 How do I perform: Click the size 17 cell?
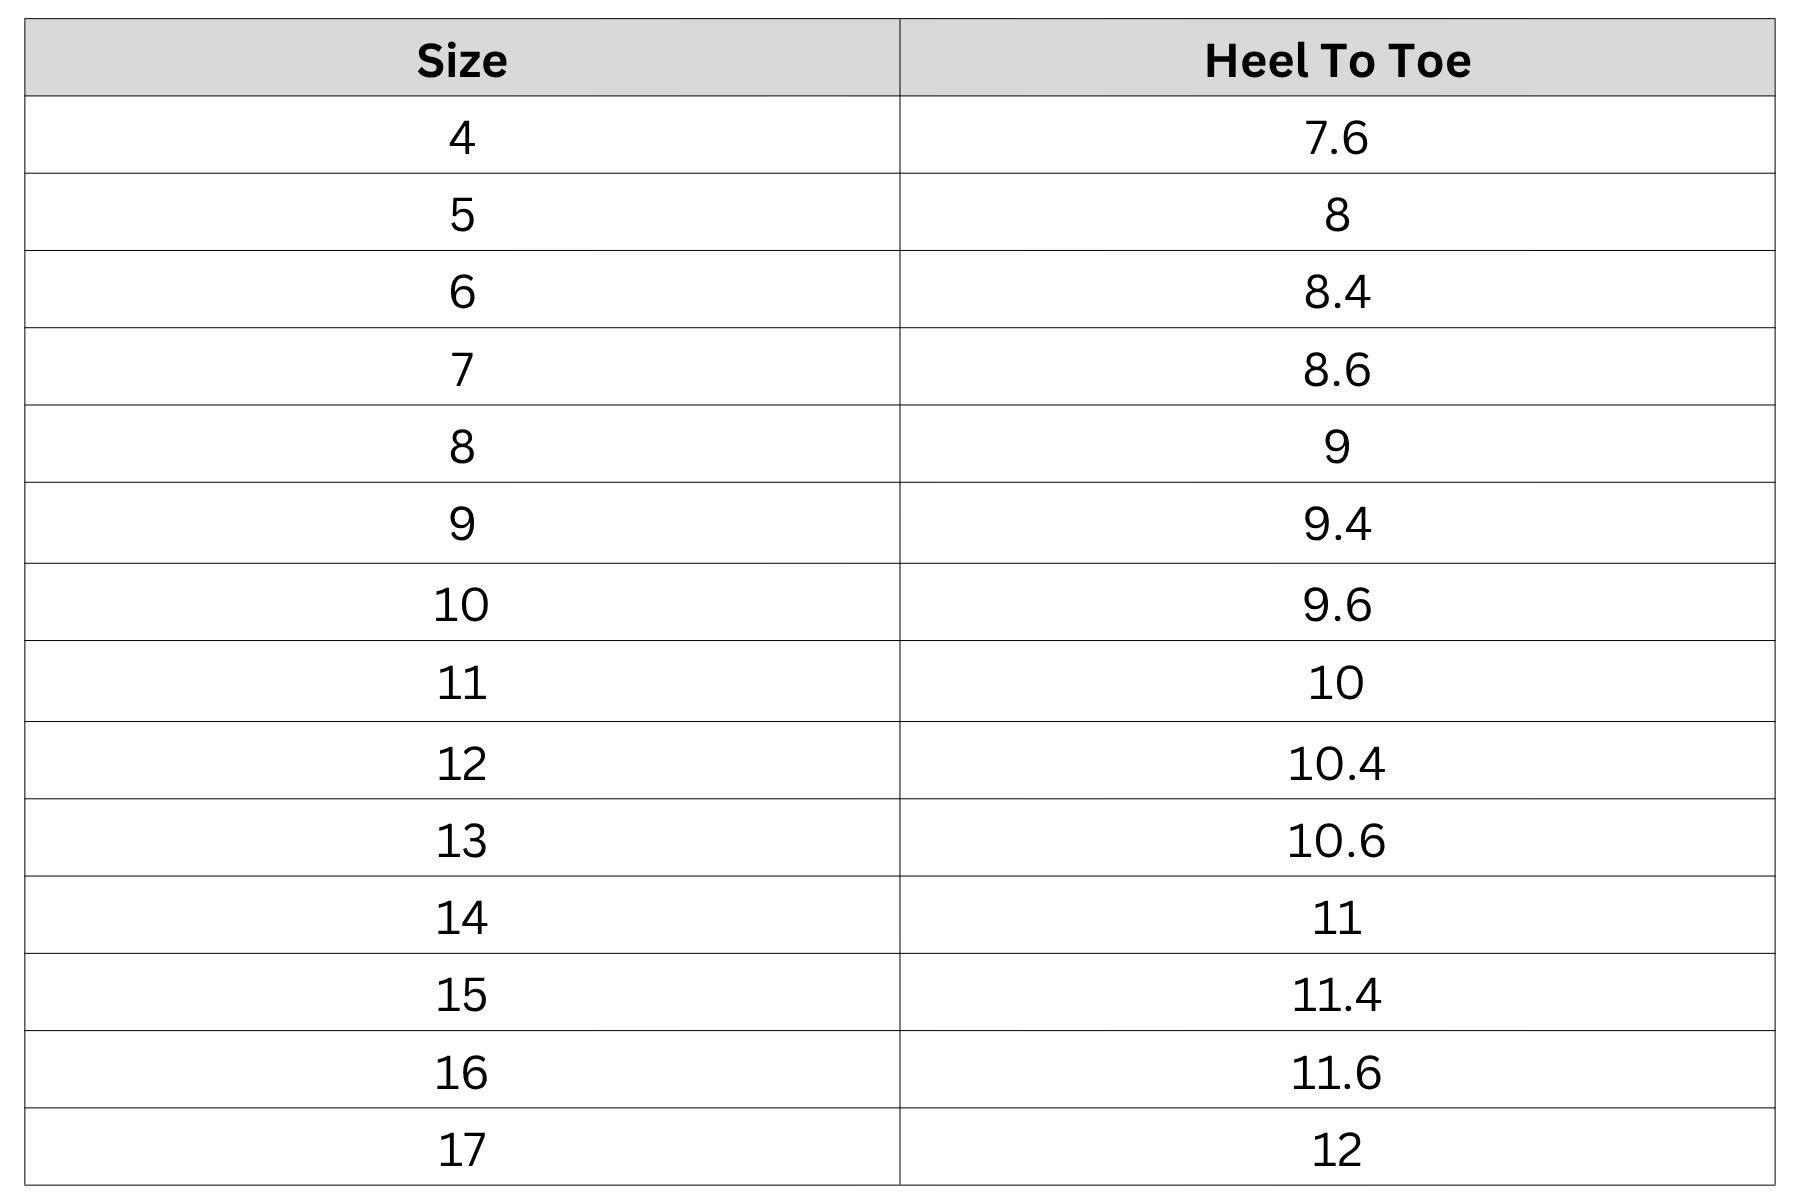[x=462, y=1147]
